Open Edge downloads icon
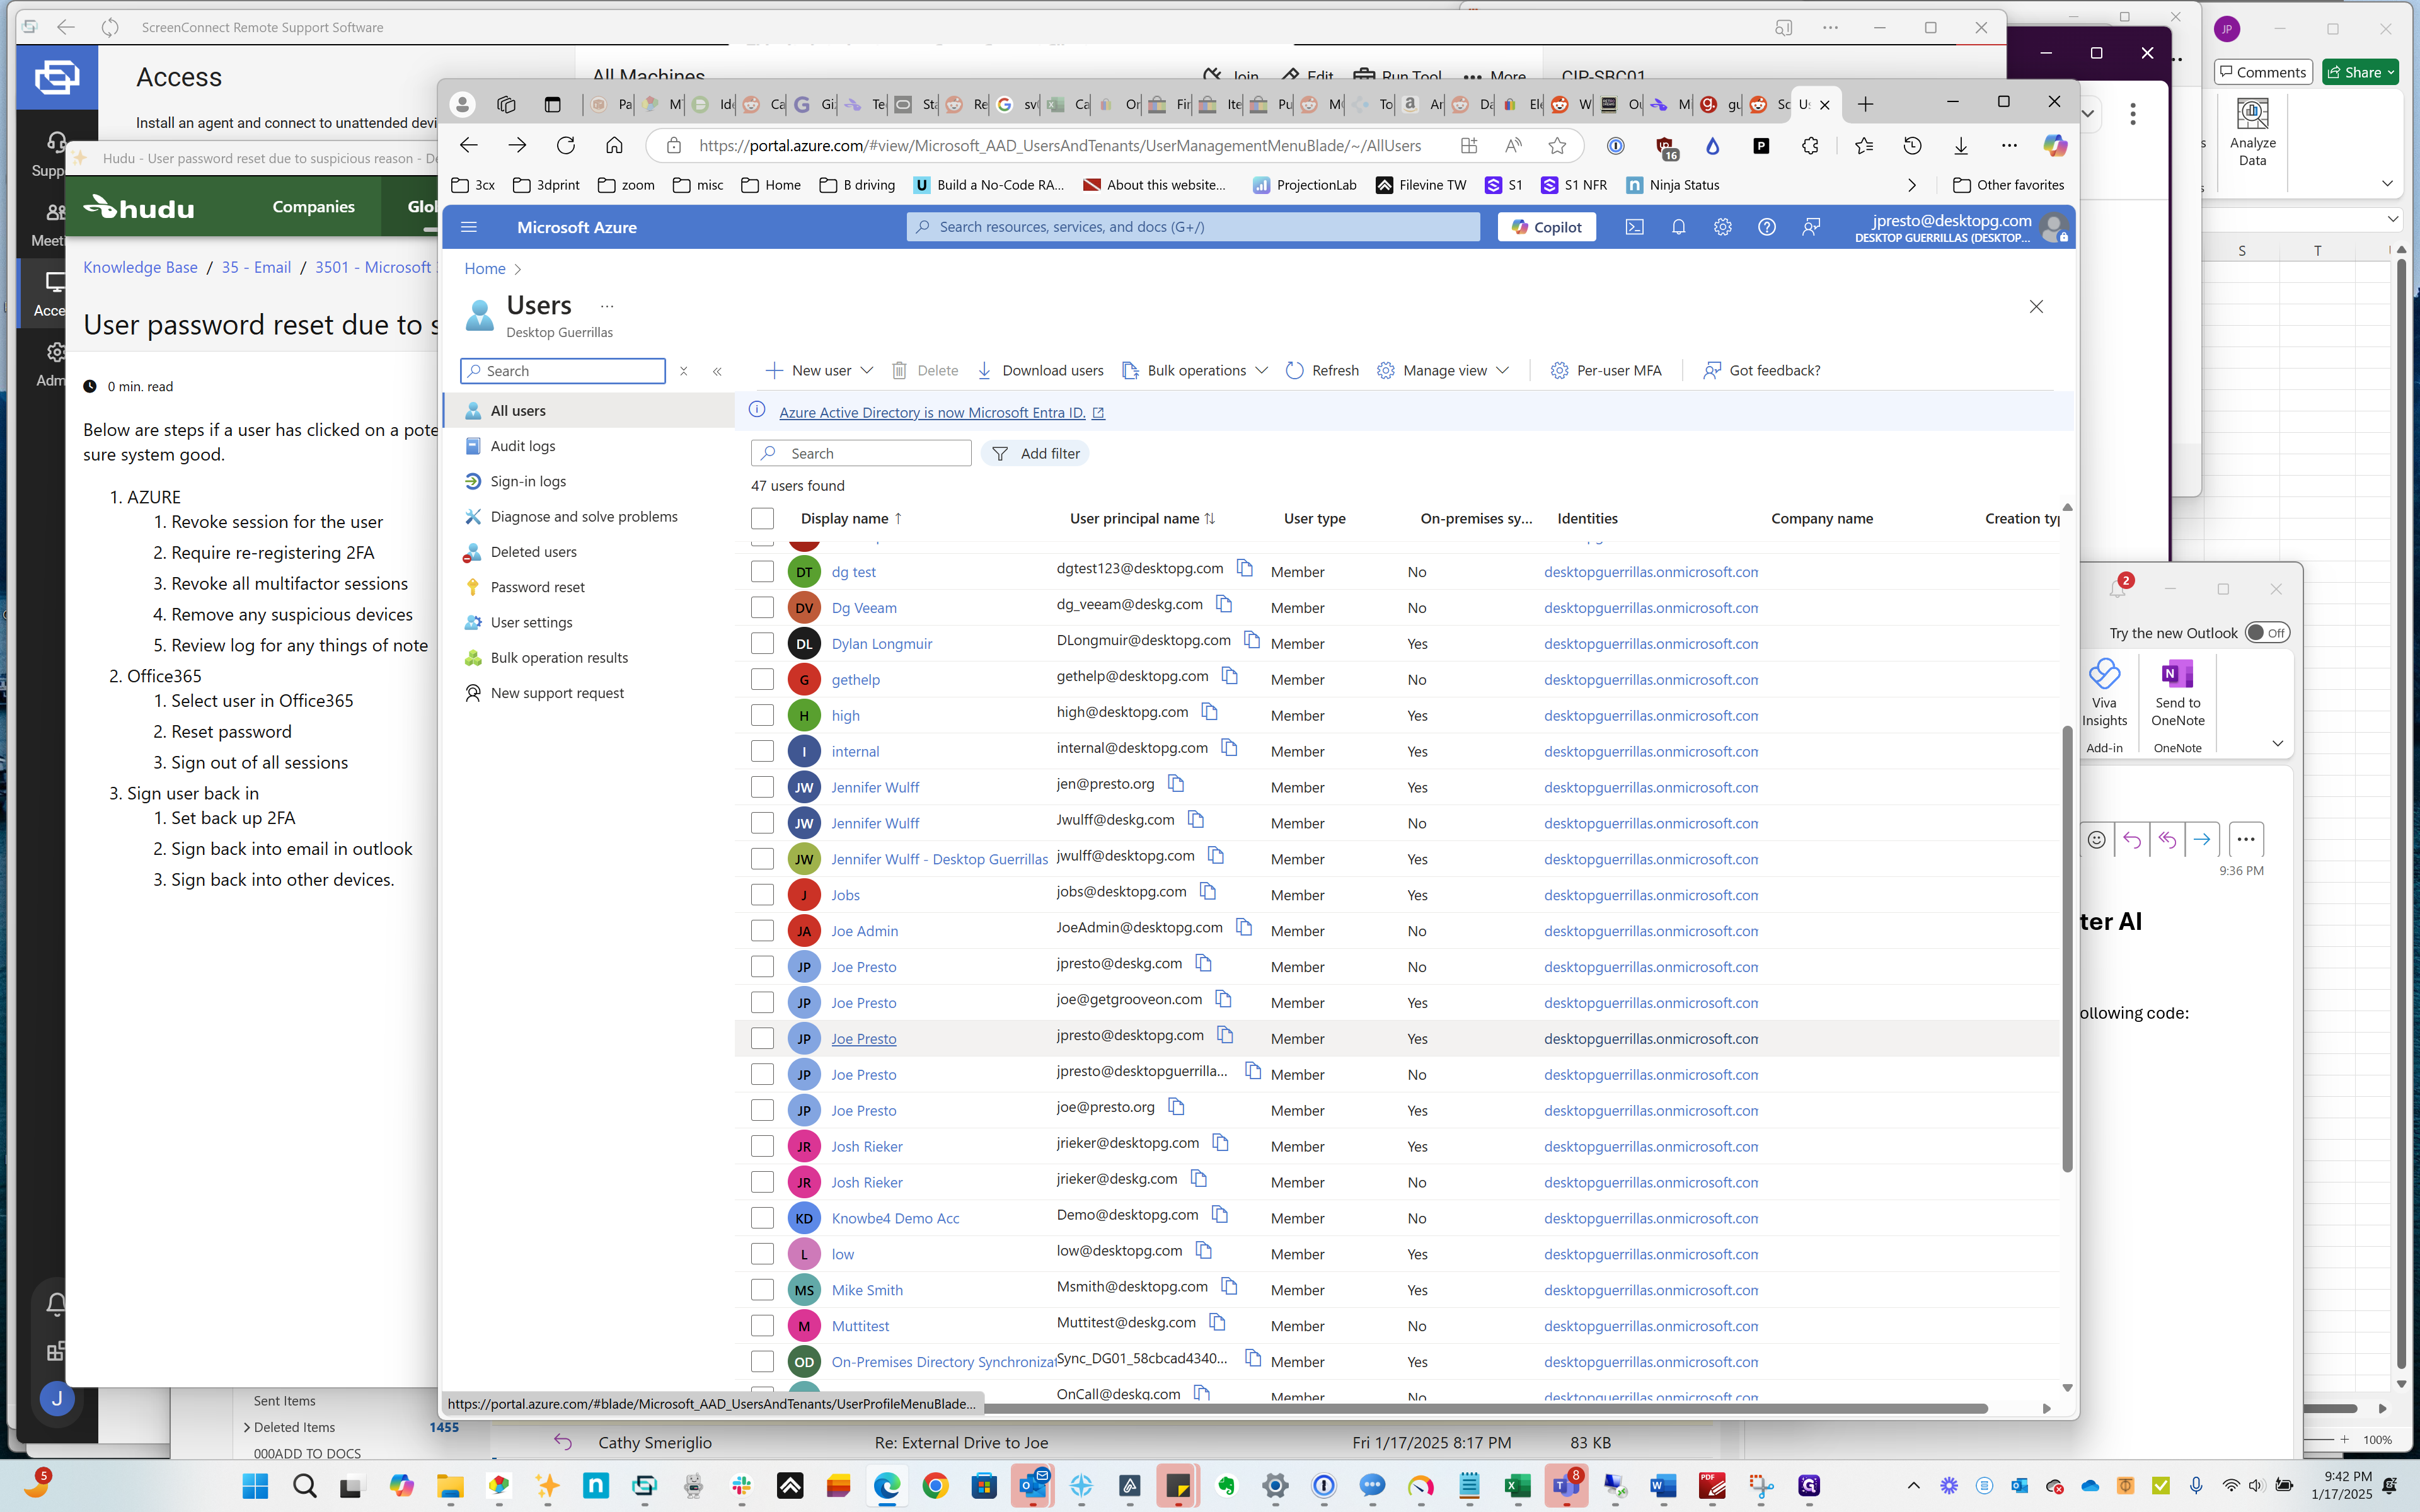 pos(1961,146)
